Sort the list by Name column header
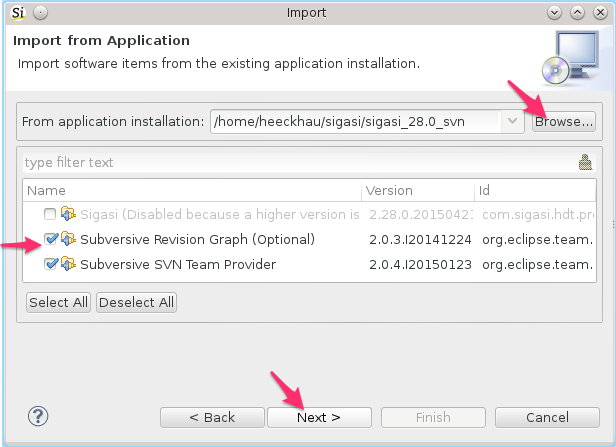616x447 pixels. 192,191
